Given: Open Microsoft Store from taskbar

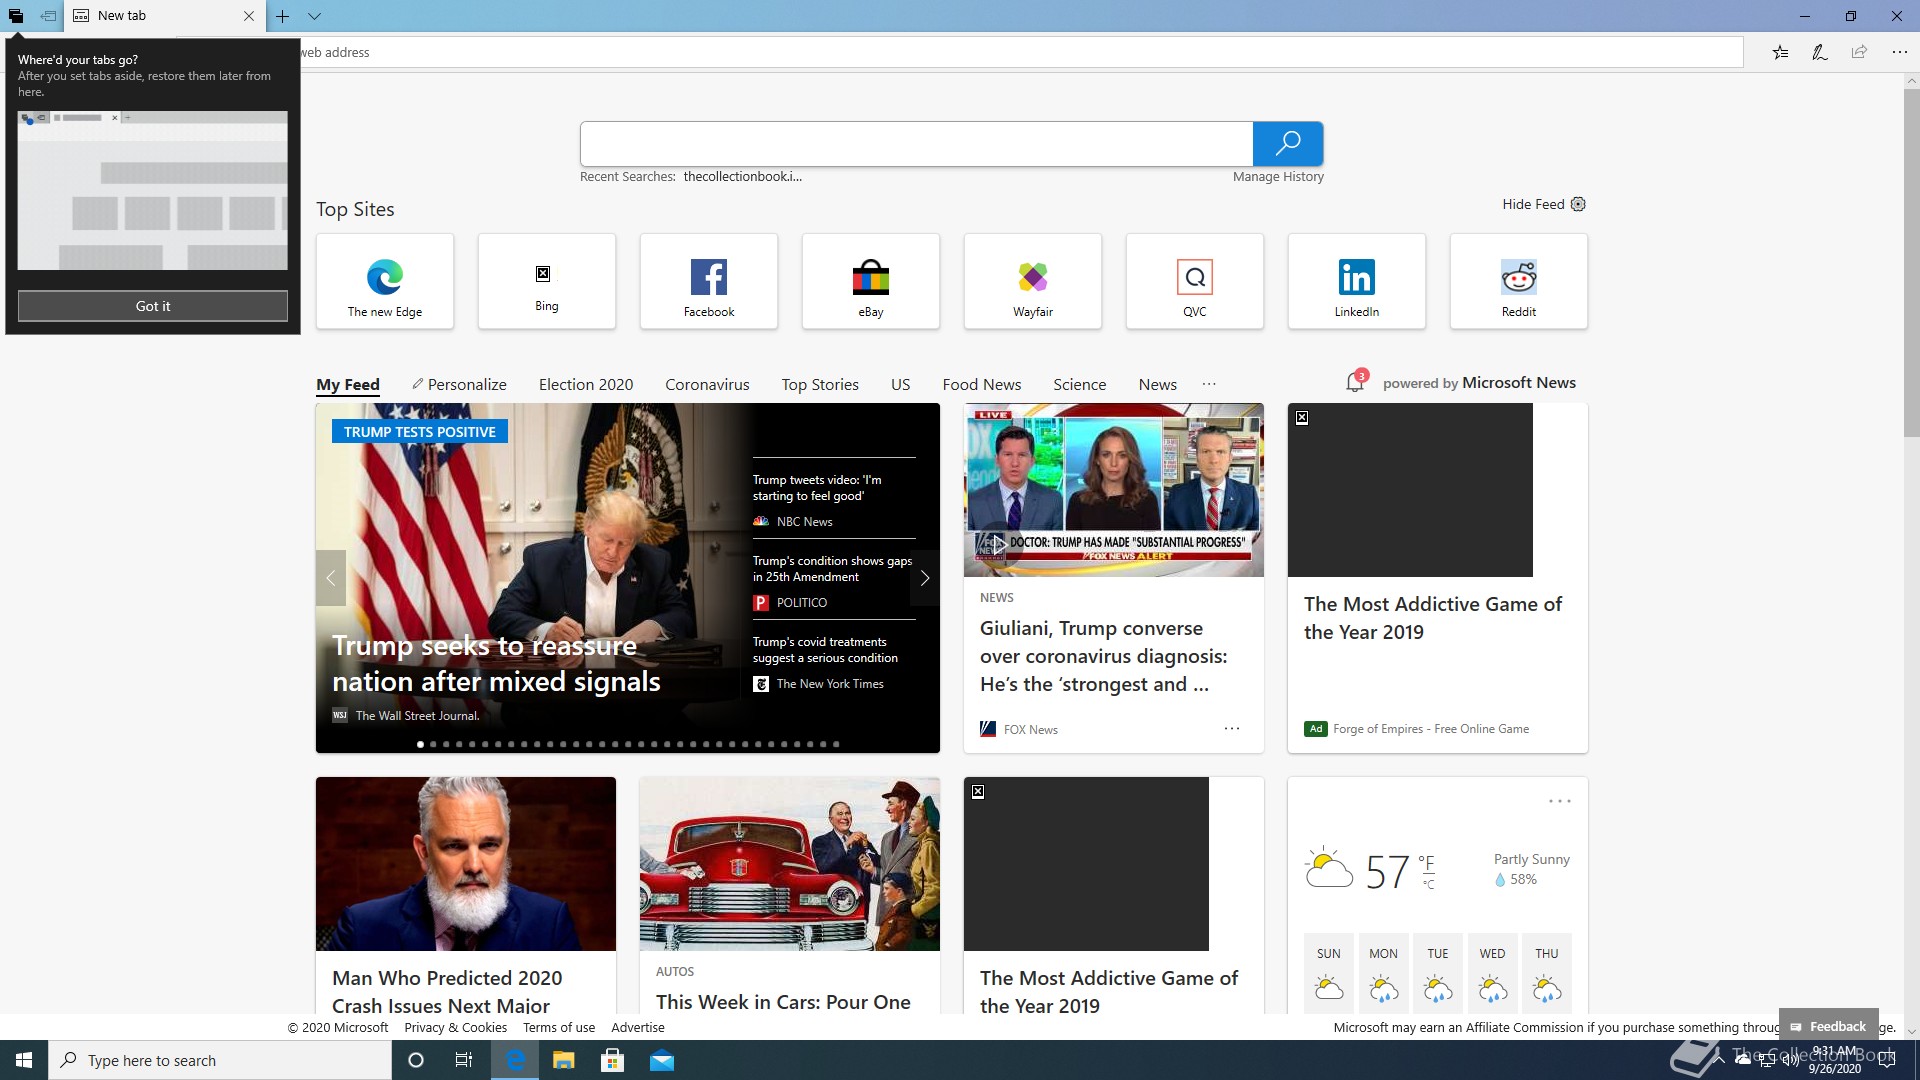Looking at the screenshot, I should (612, 1060).
